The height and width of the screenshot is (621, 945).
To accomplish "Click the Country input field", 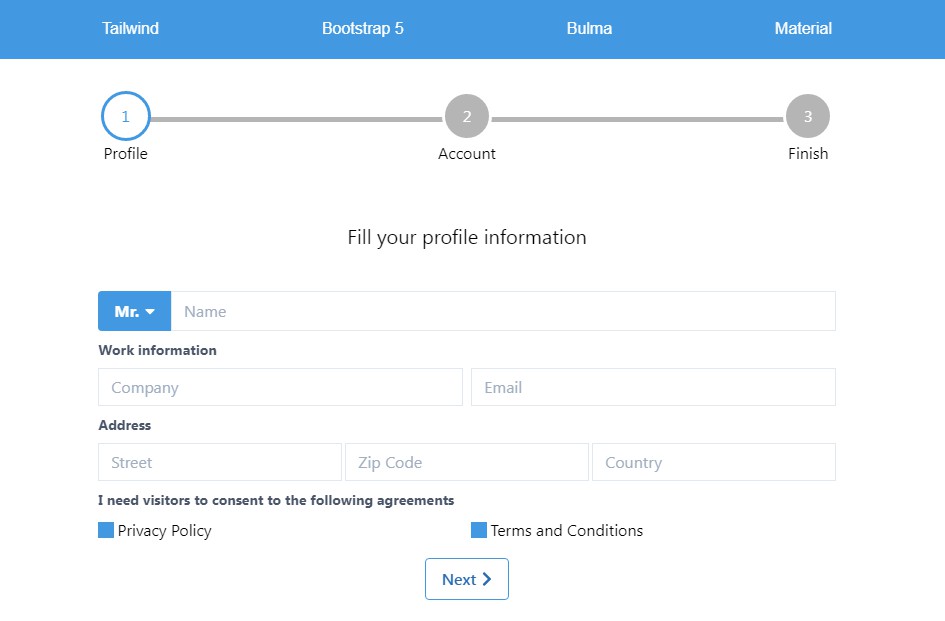I will click(713, 463).
